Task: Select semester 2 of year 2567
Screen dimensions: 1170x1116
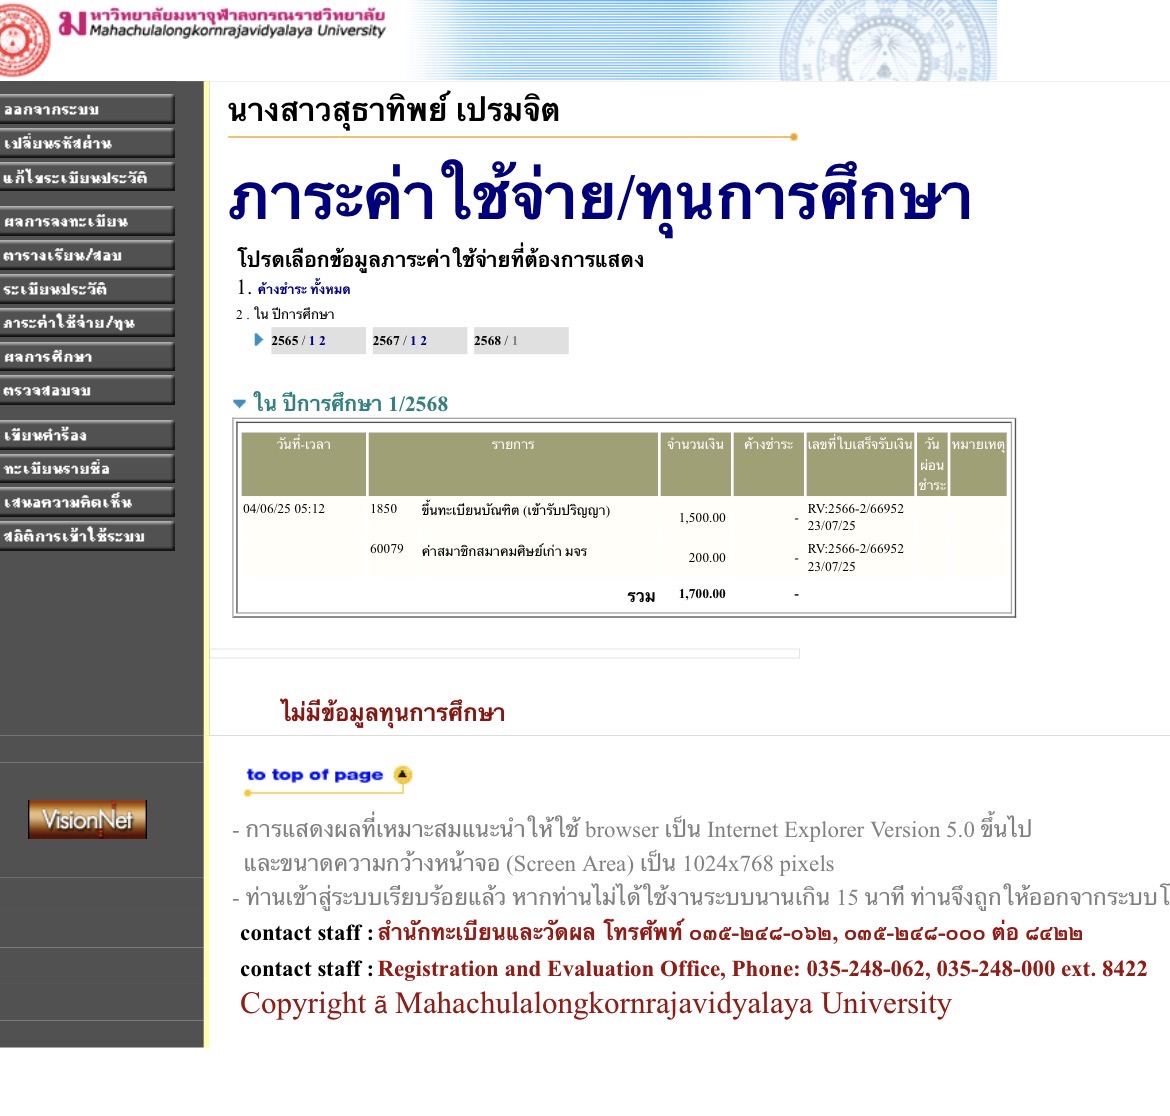Action: click(423, 341)
